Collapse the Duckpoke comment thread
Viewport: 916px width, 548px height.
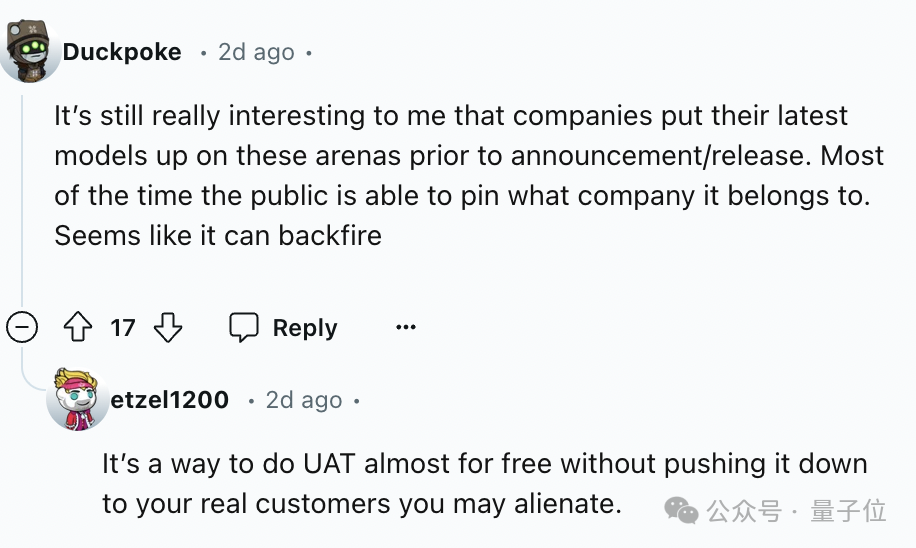(x=22, y=328)
